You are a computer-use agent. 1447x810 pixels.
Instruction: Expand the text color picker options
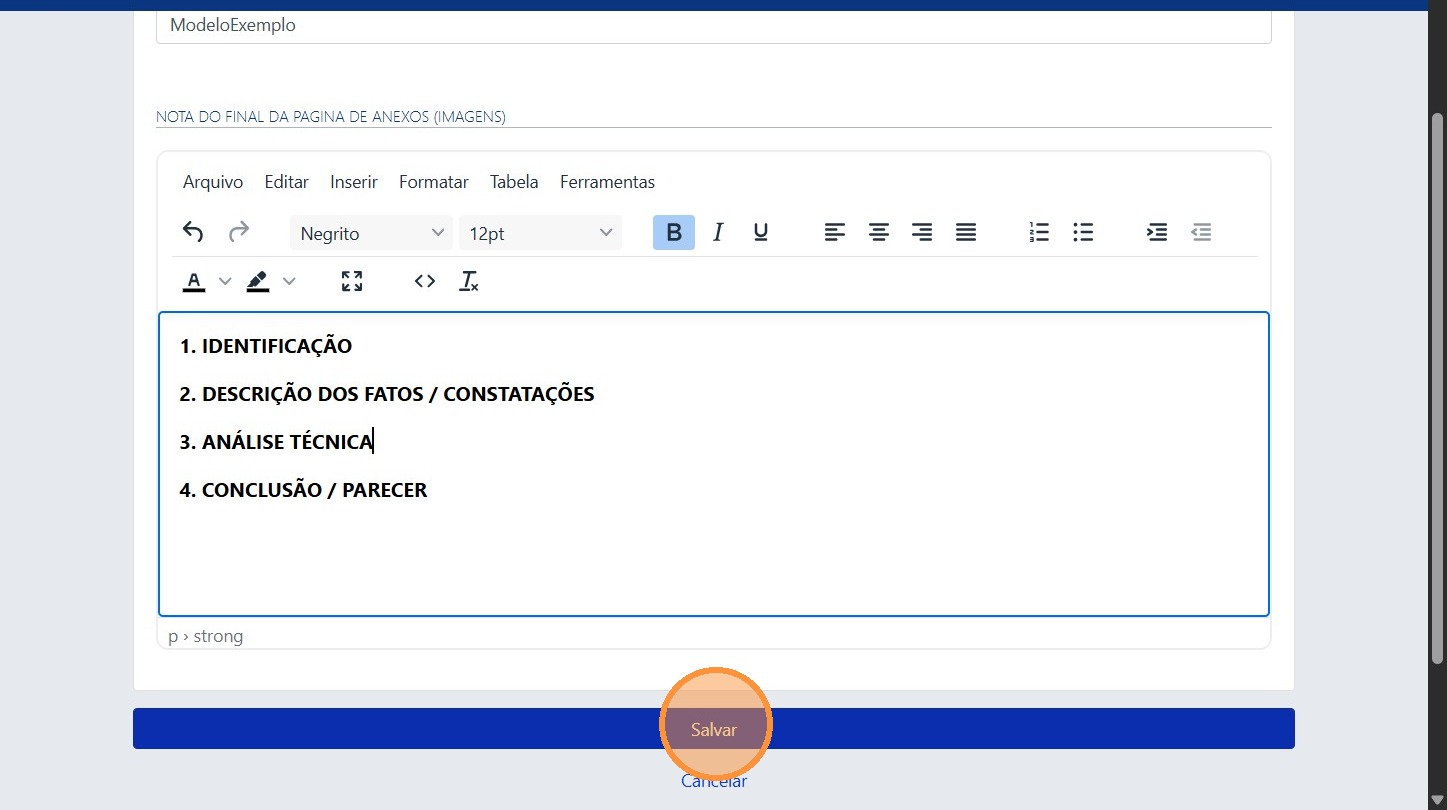coord(224,281)
